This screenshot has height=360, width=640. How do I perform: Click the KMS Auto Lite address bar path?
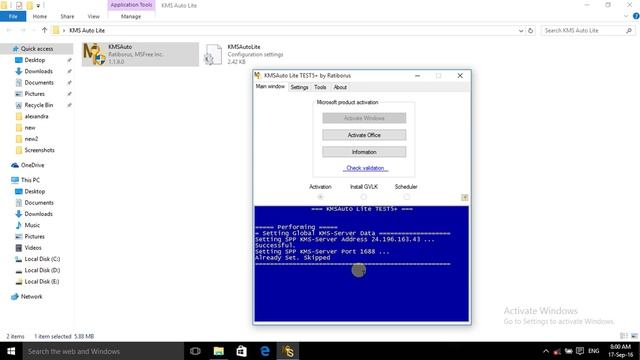tap(87, 31)
